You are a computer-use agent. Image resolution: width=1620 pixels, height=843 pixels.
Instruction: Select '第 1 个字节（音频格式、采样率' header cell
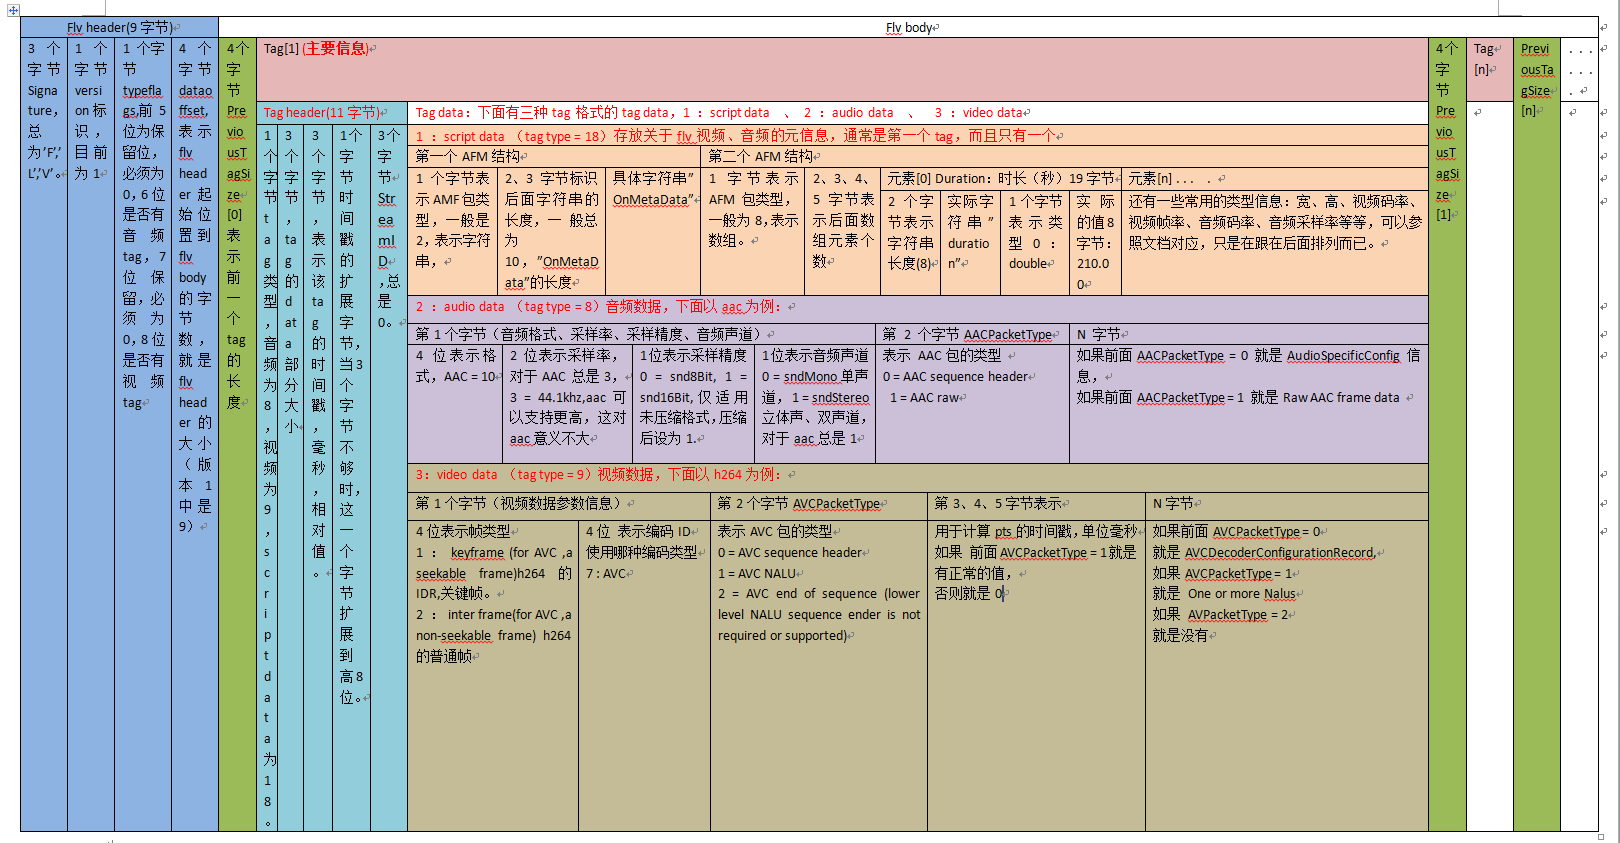click(641, 334)
